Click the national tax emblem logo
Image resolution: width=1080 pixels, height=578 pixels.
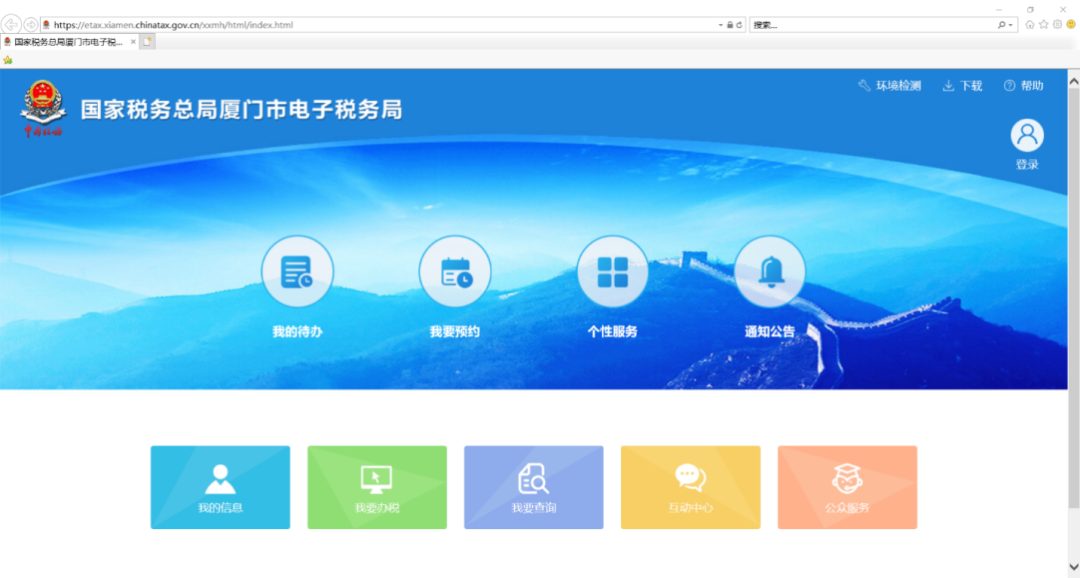point(43,108)
